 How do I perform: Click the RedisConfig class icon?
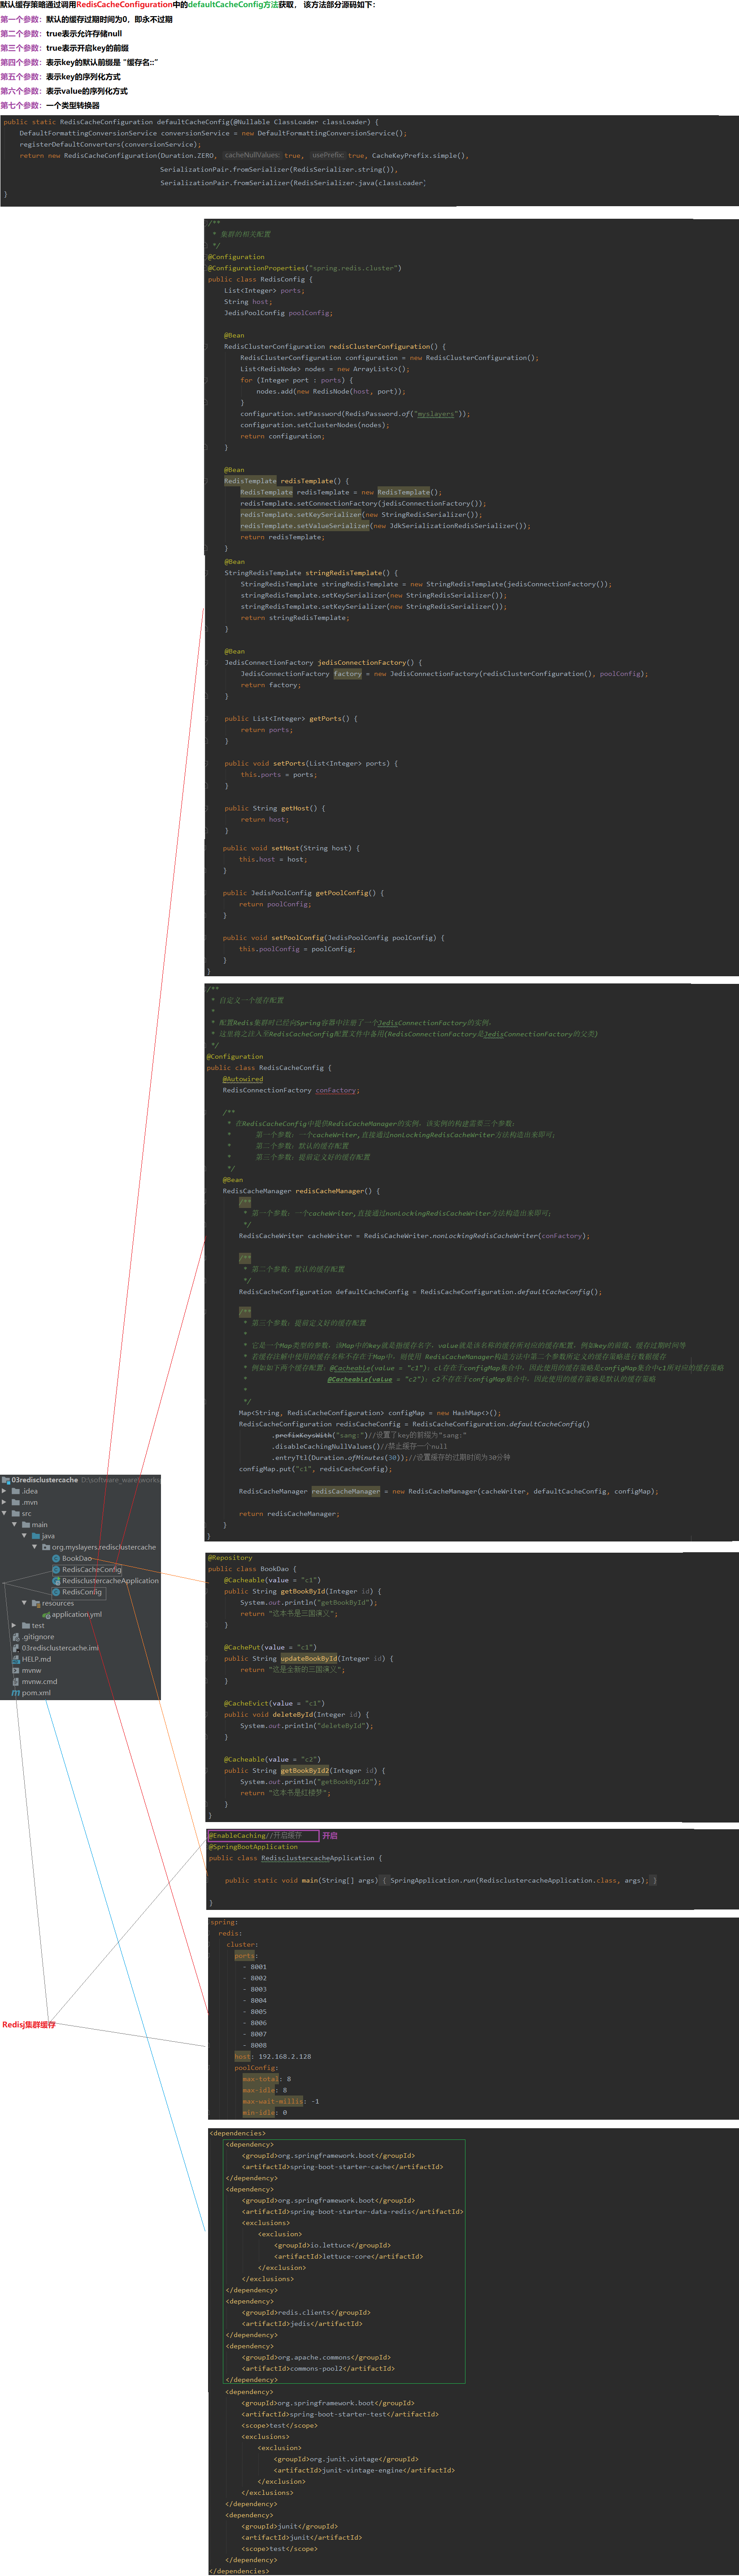56,1592
